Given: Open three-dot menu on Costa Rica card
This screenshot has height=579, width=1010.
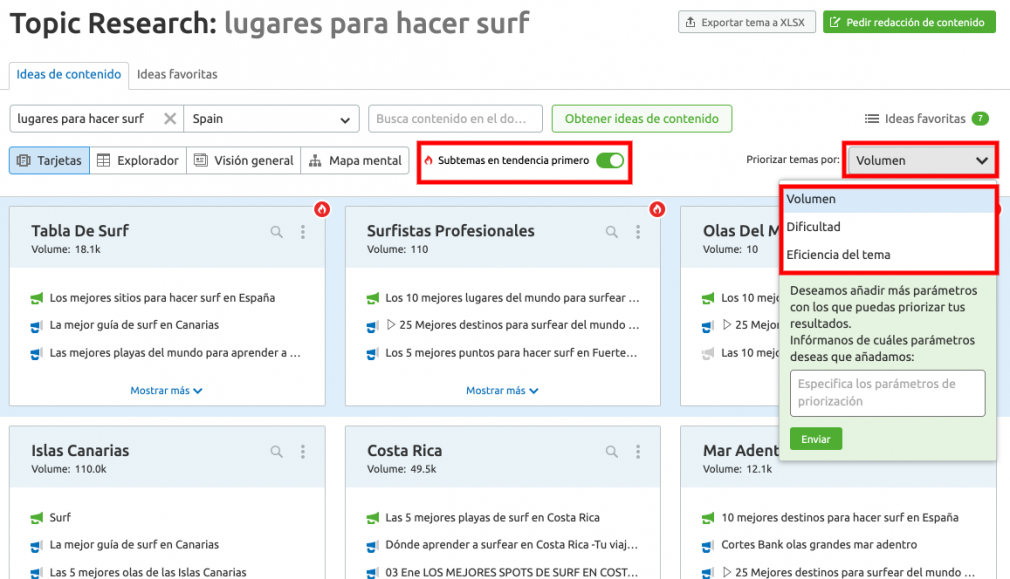Looking at the screenshot, I should pos(638,452).
